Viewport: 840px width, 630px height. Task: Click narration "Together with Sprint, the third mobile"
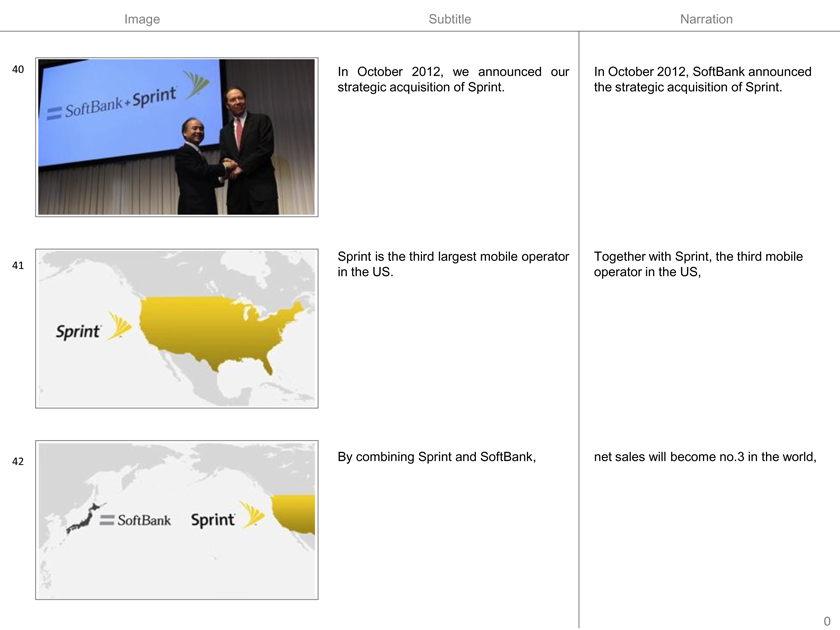(x=698, y=257)
